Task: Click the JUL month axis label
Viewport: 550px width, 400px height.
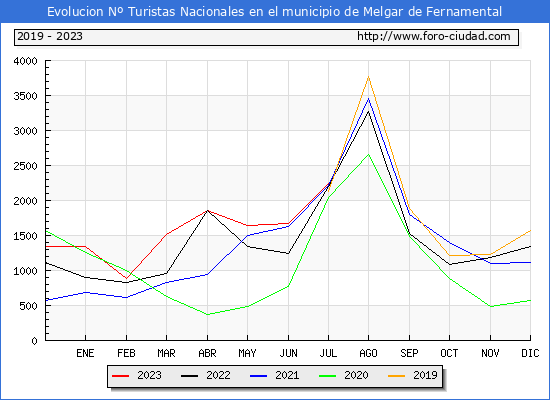Action: point(328,353)
